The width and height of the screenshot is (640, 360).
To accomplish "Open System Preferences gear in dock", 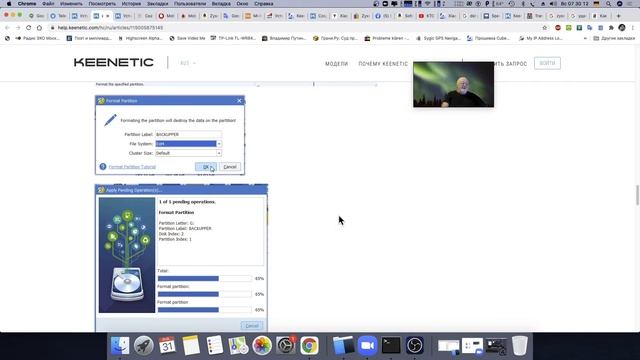I will 286,346.
